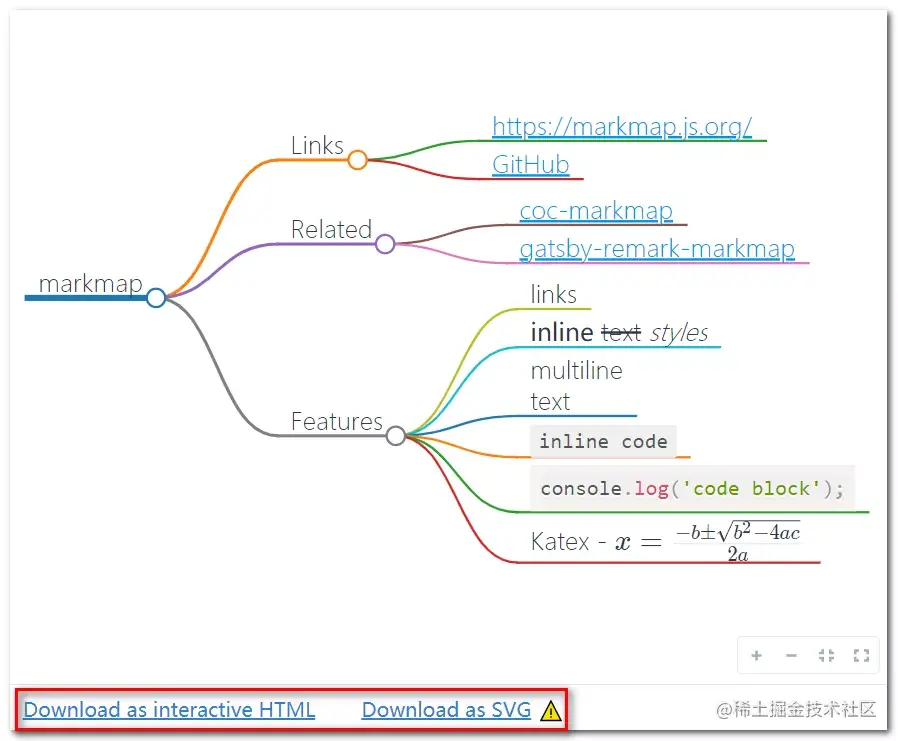The image size is (898, 741).
Task: Download as interactive HTML
Action: coord(170,710)
